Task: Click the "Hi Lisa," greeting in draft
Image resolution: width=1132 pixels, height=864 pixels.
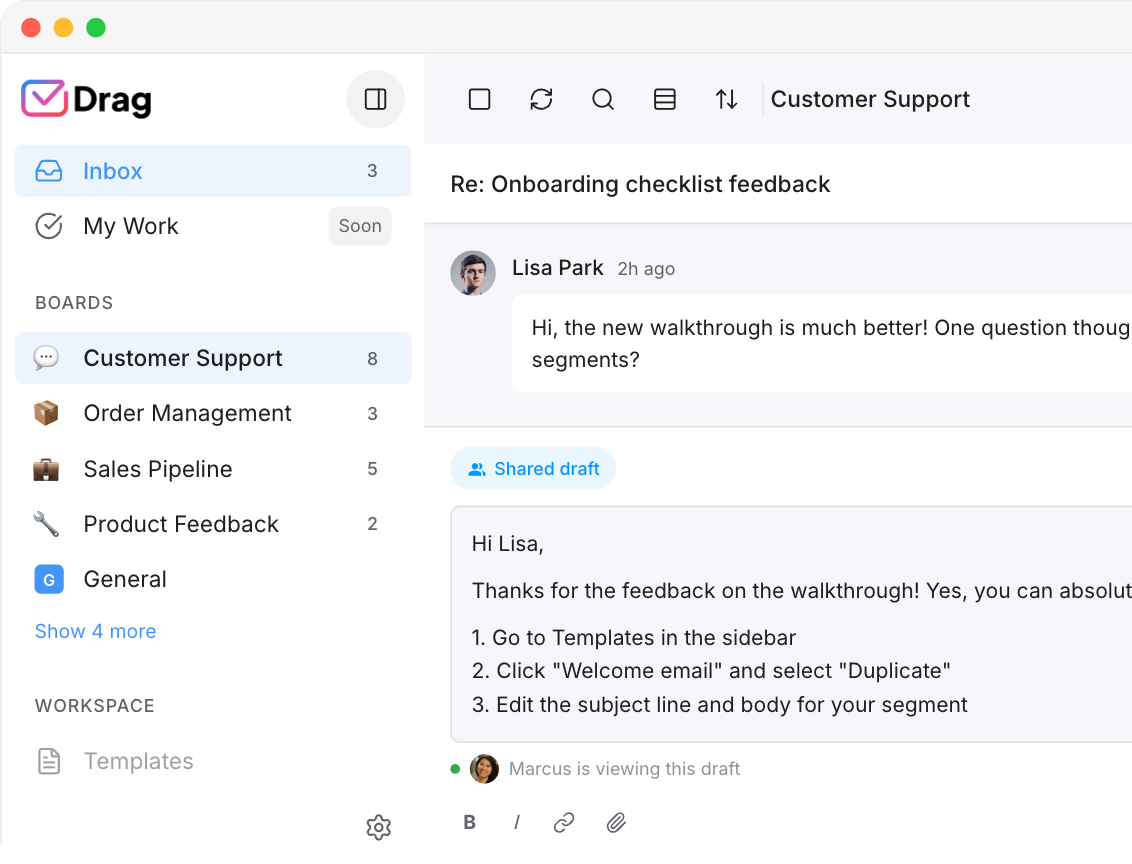Action: coord(508,544)
